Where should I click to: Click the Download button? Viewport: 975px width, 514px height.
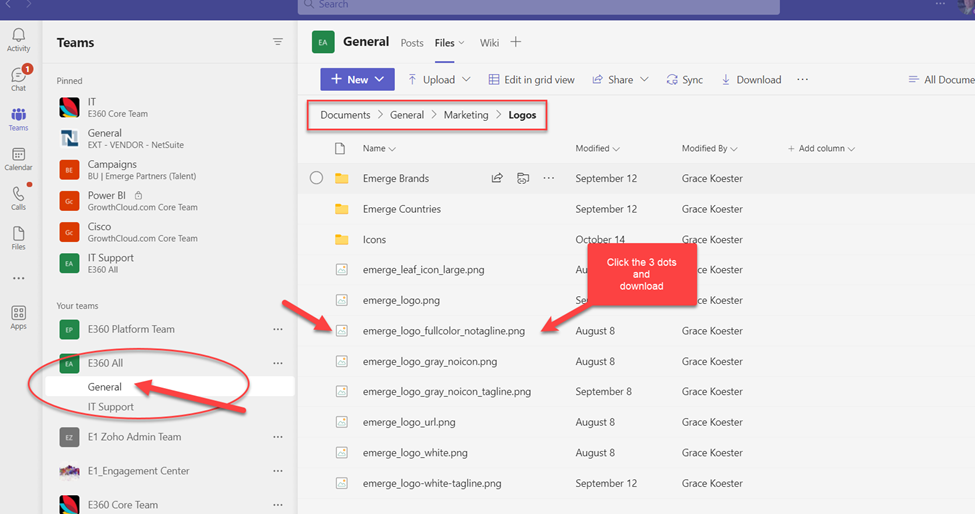point(751,80)
